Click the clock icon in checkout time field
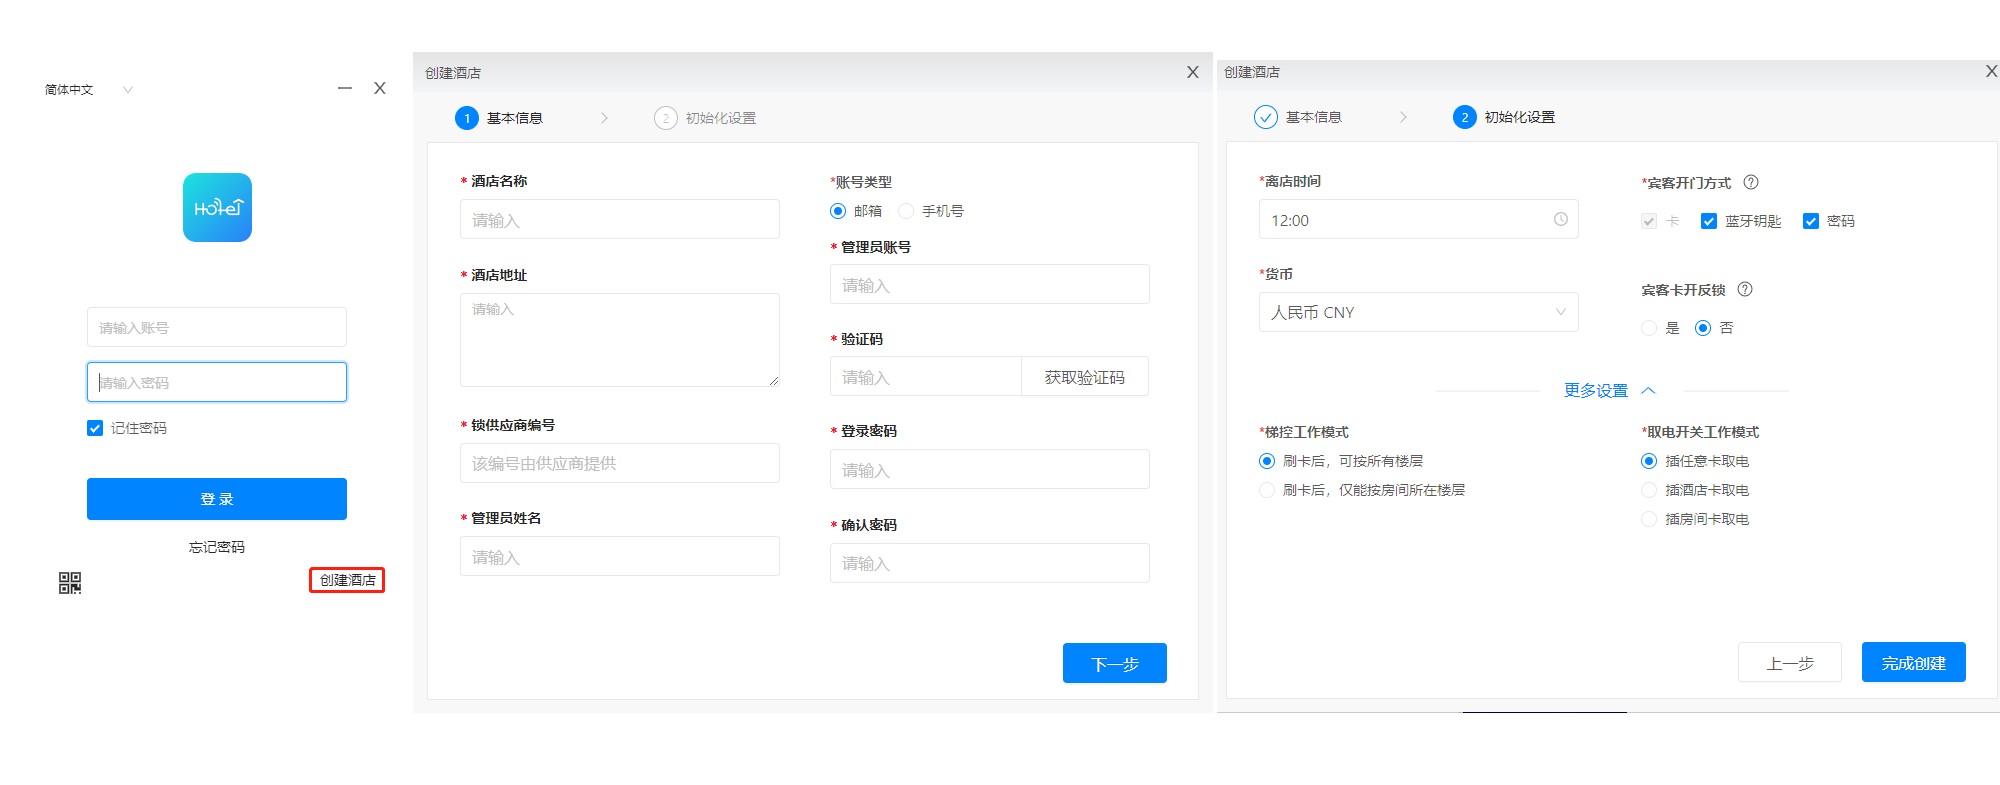This screenshot has height=785, width=2000. (1560, 220)
